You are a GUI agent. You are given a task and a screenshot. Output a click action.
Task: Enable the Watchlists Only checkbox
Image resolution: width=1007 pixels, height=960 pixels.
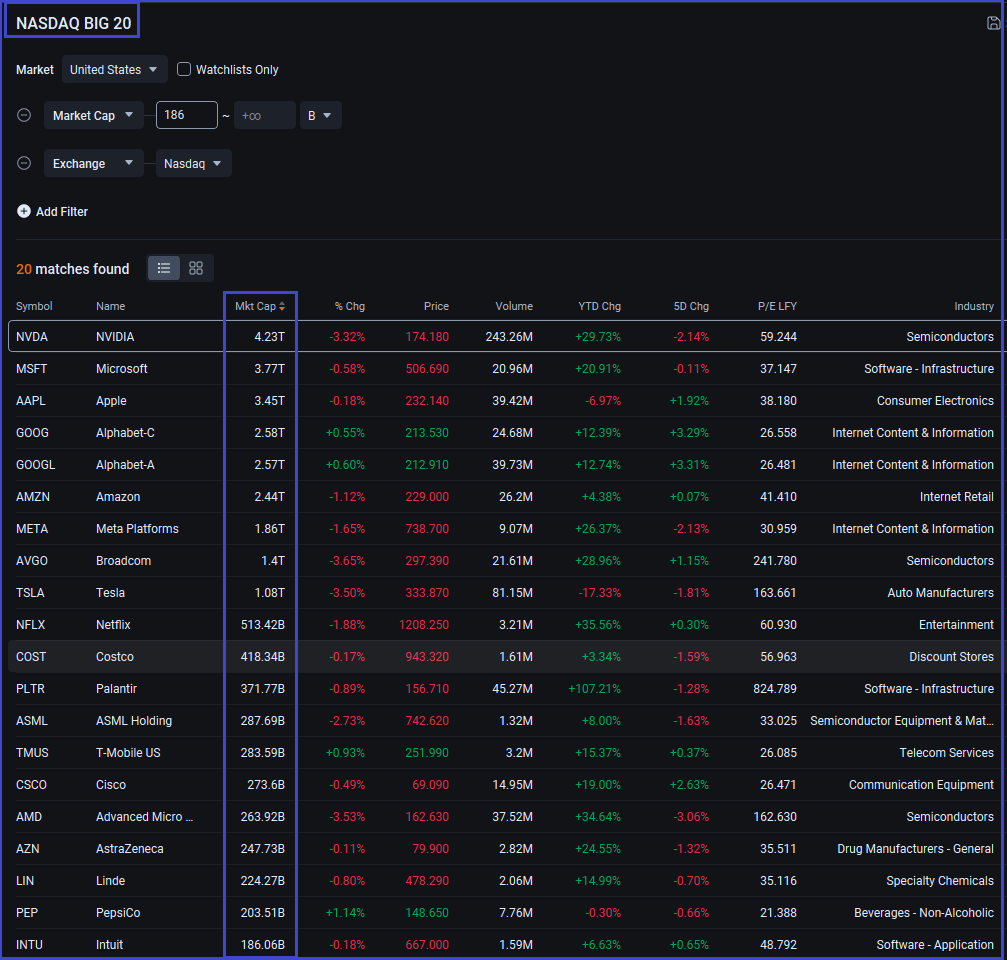tap(184, 70)
